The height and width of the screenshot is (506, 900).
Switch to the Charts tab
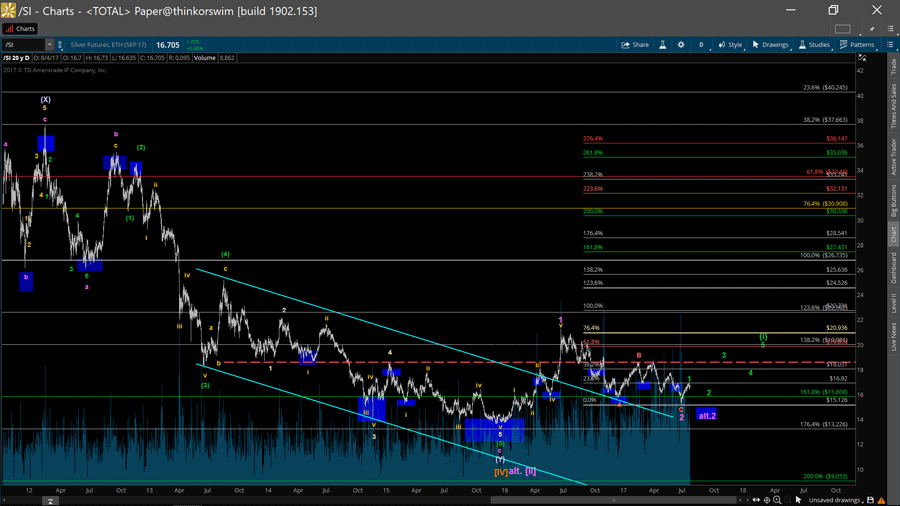(20, 29)
